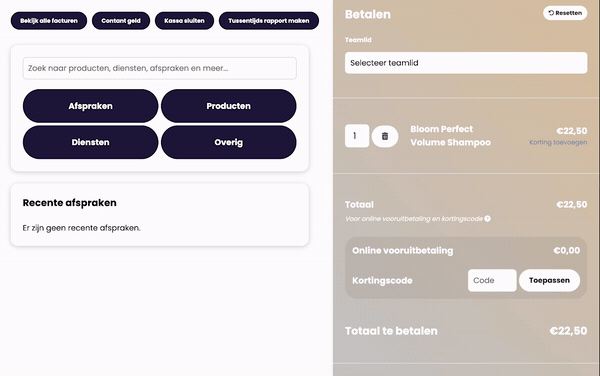Click the help icon beside vooruitbetaling note
This screenshot has width=600, height=376.
[488, 219]
